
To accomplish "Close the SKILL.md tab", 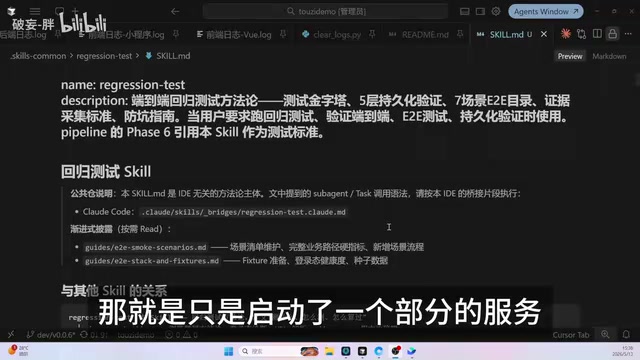I will click(544, 35).
